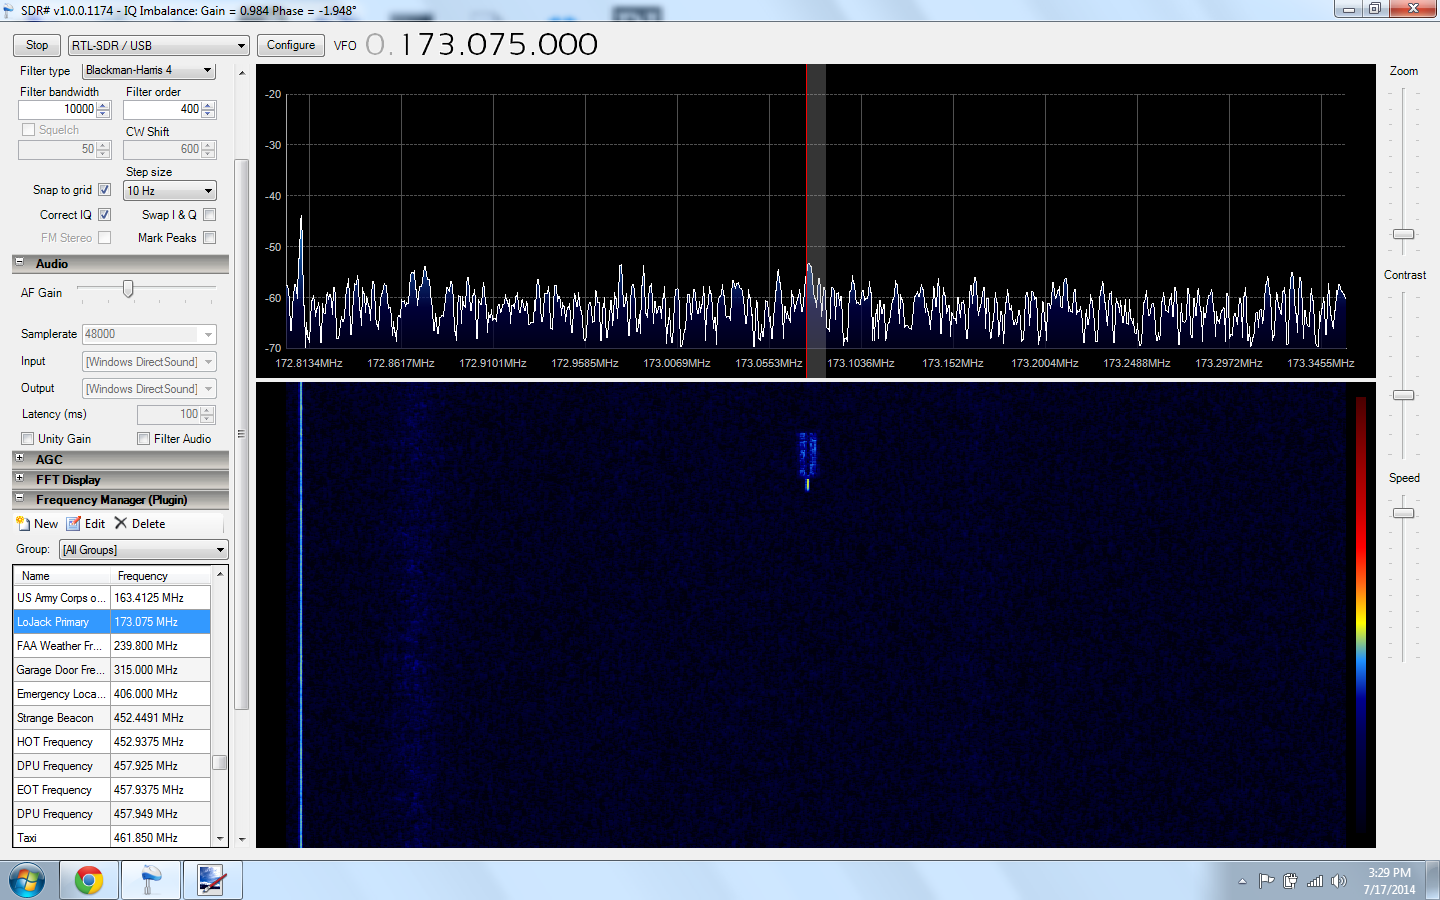Expand the AGC panel
Image resolution: width=1440 pixels, height=900 pixels.
point(19,458)
